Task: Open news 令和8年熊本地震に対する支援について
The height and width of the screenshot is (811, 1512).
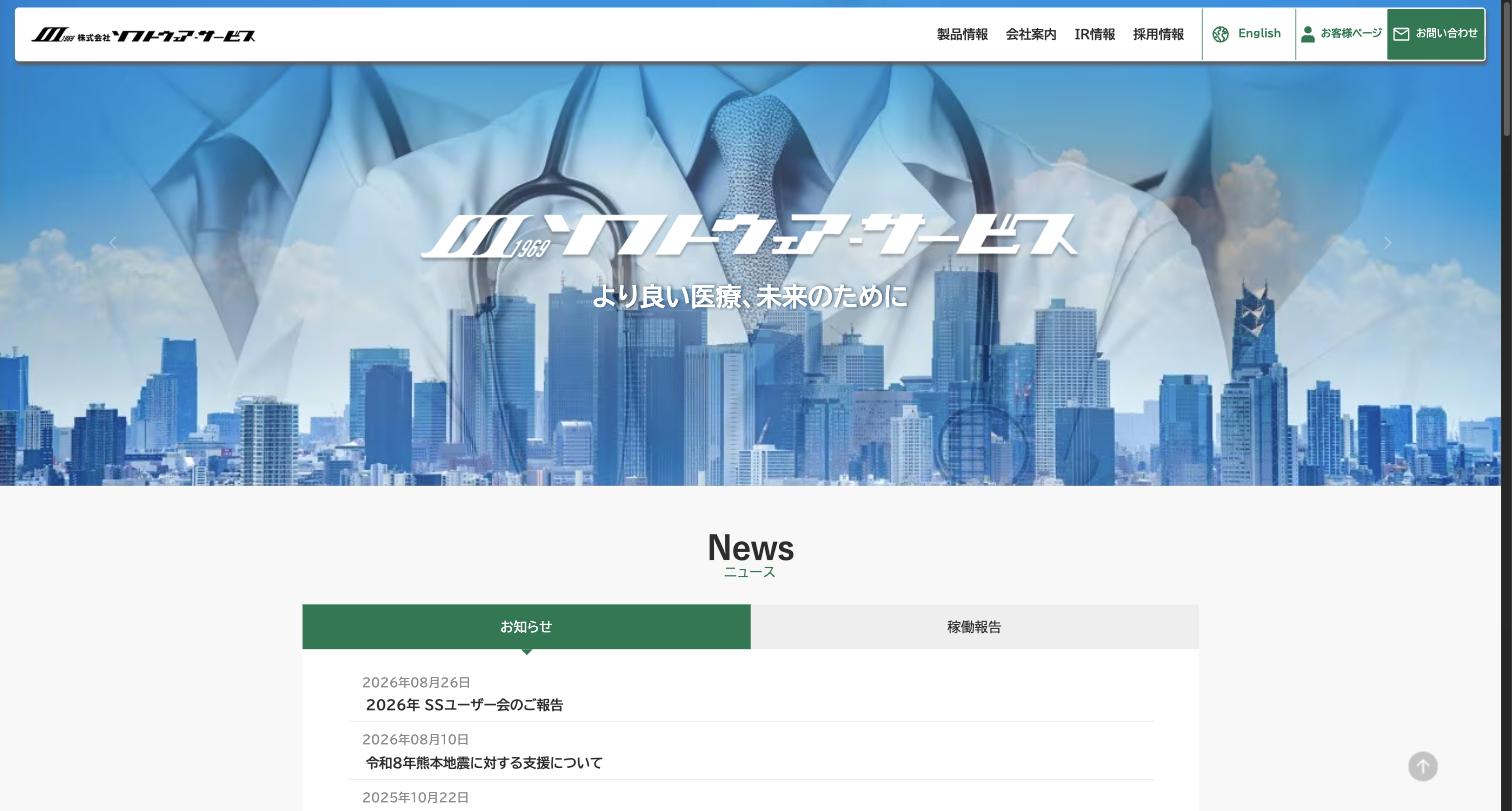Action: point(484,763)
